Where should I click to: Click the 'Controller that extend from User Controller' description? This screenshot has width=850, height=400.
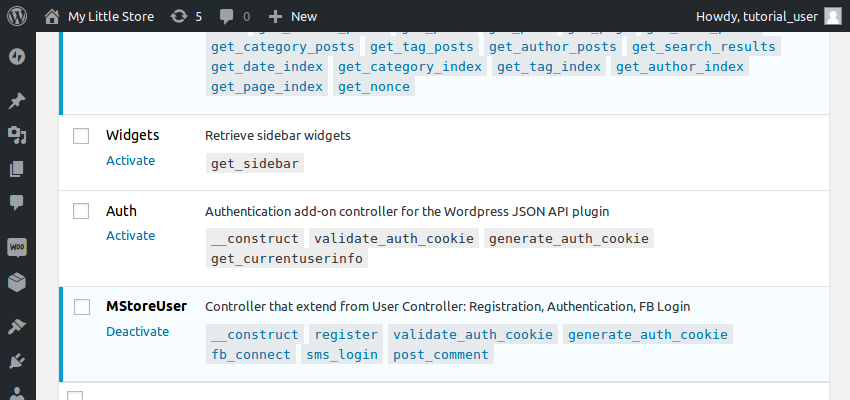coord(448,307)
